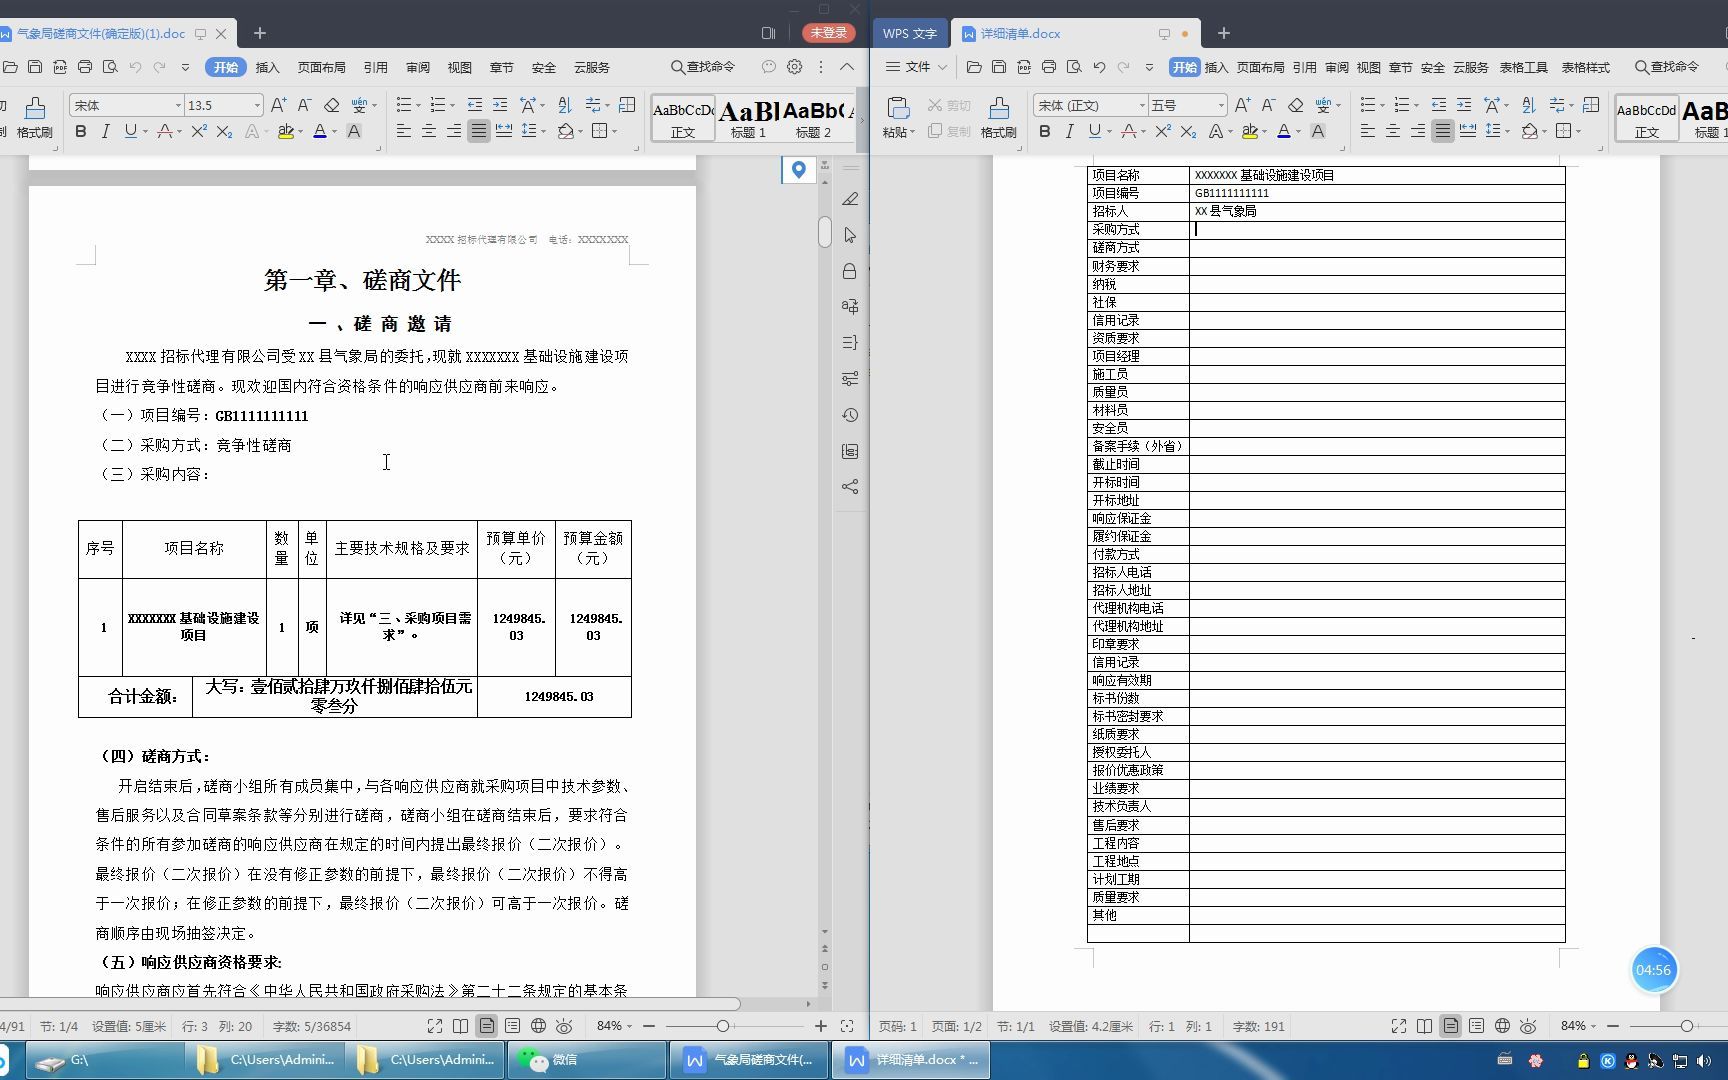The image size is (1728, 1080).
Task: Open 审阅 tab in right window
Action: [1337, 67]
